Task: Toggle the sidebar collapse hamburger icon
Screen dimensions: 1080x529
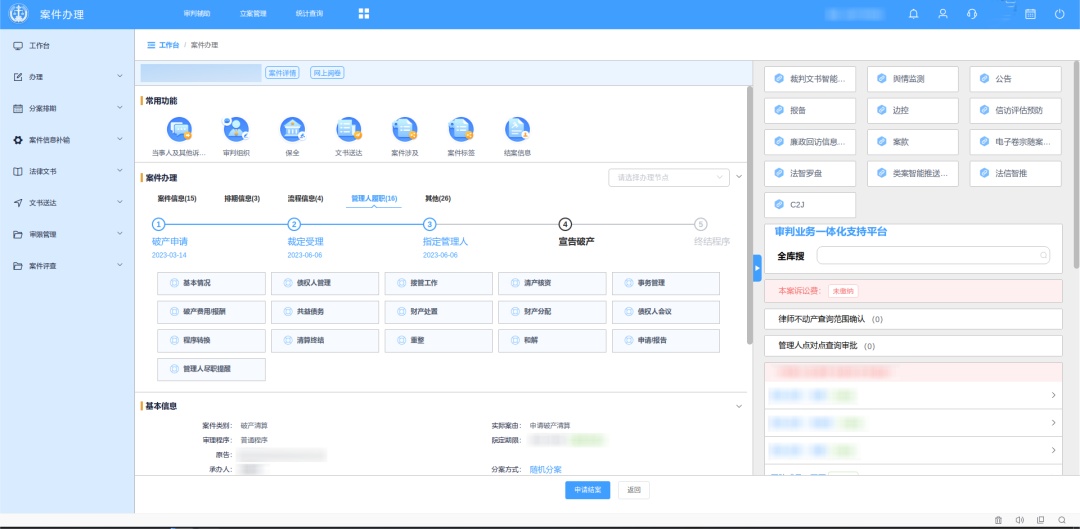Action: [151, 46]
